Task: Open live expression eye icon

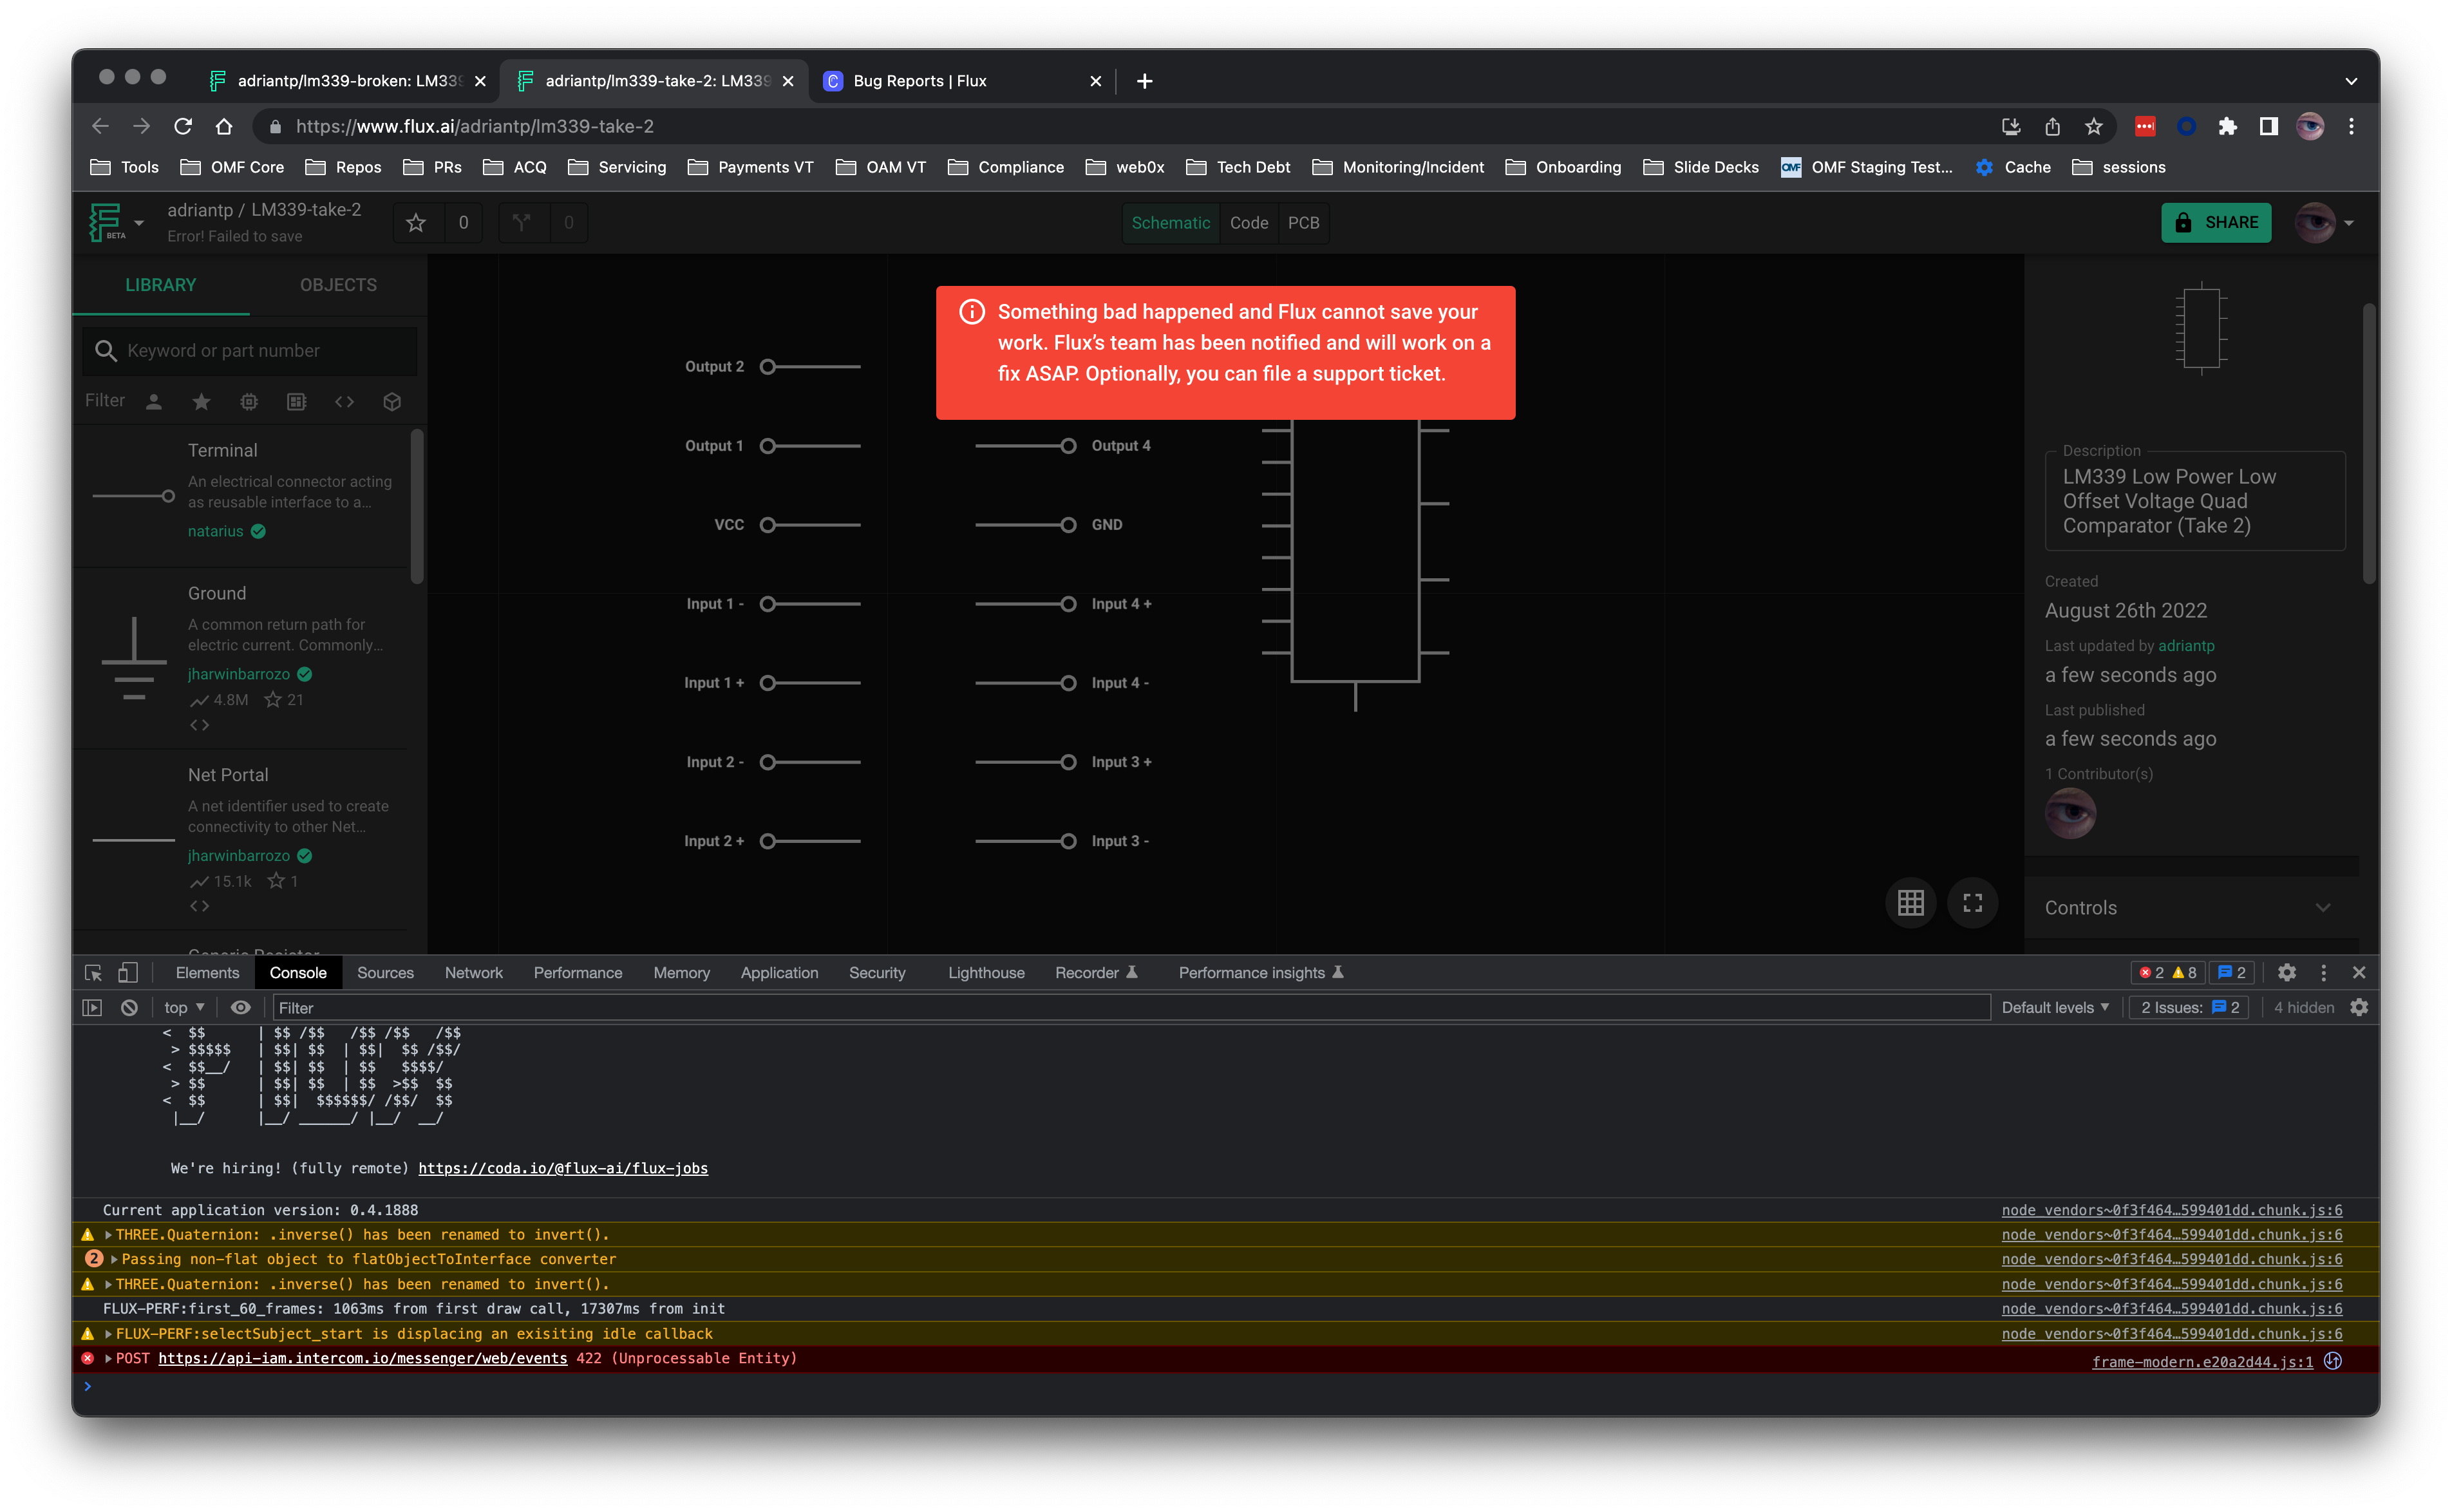Action: [240, 1008]
